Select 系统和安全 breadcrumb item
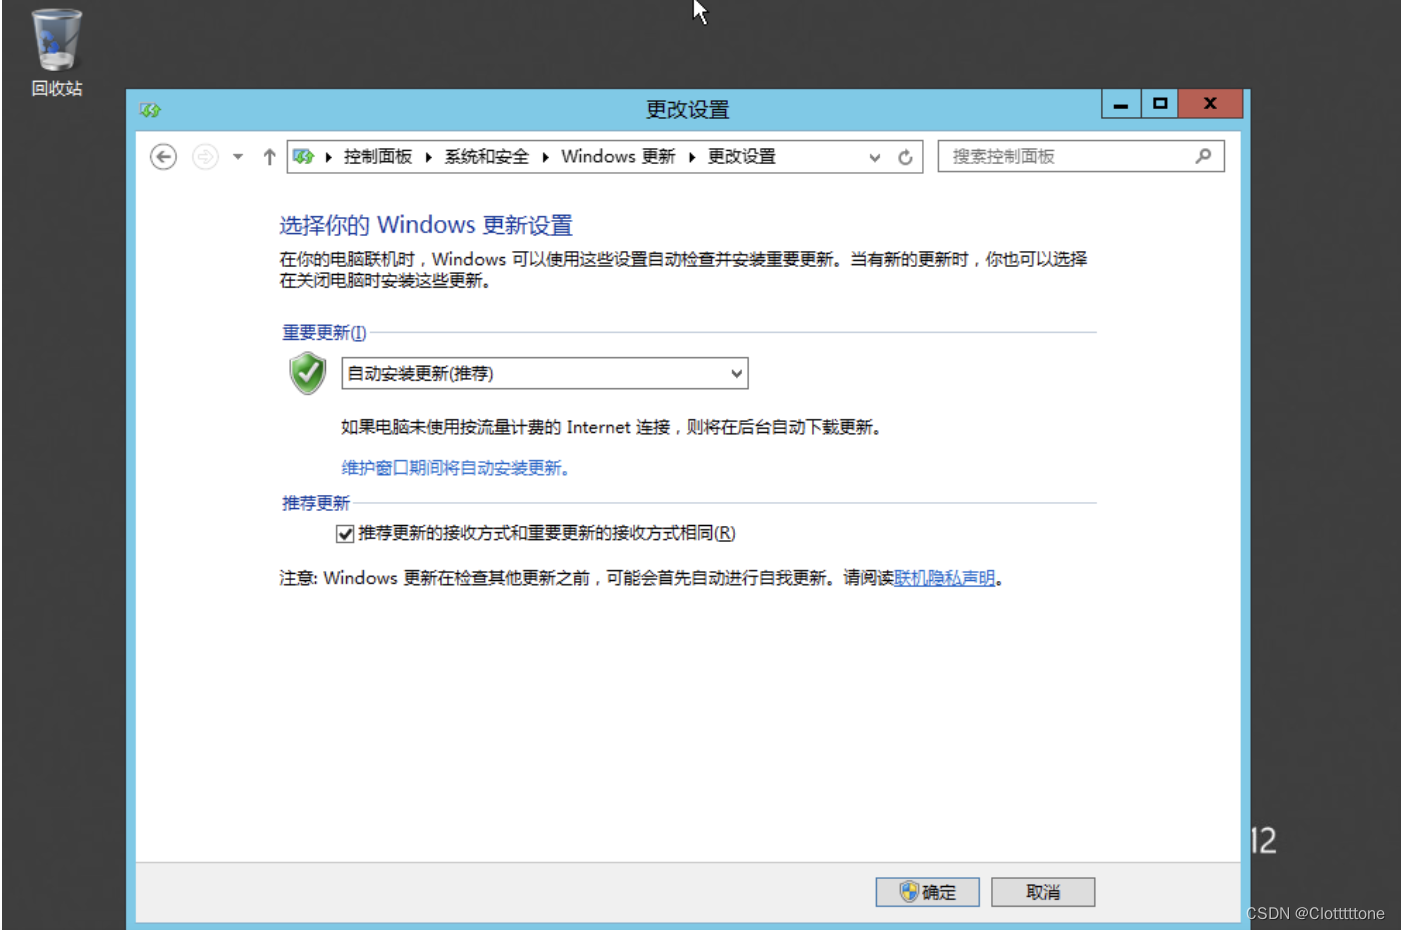This screenshot has height=930, width=1401. [x=486, y=157]
